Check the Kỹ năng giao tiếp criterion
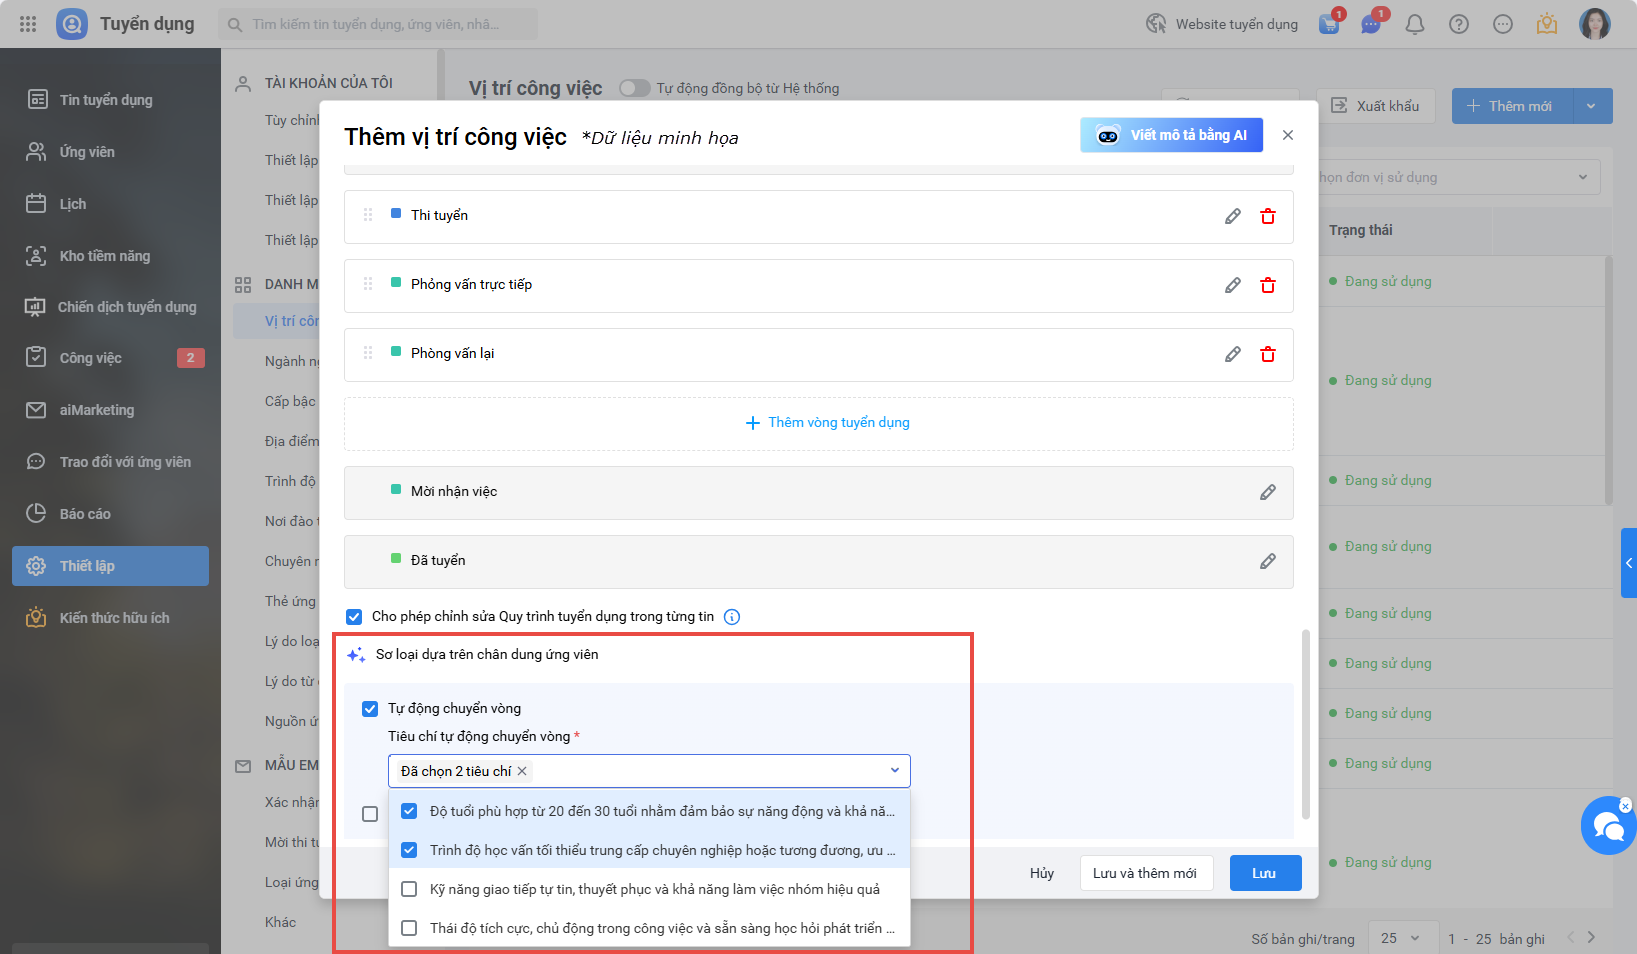Screen dimensions: 1637x954 pyautogui.click(x=409, y=889)
